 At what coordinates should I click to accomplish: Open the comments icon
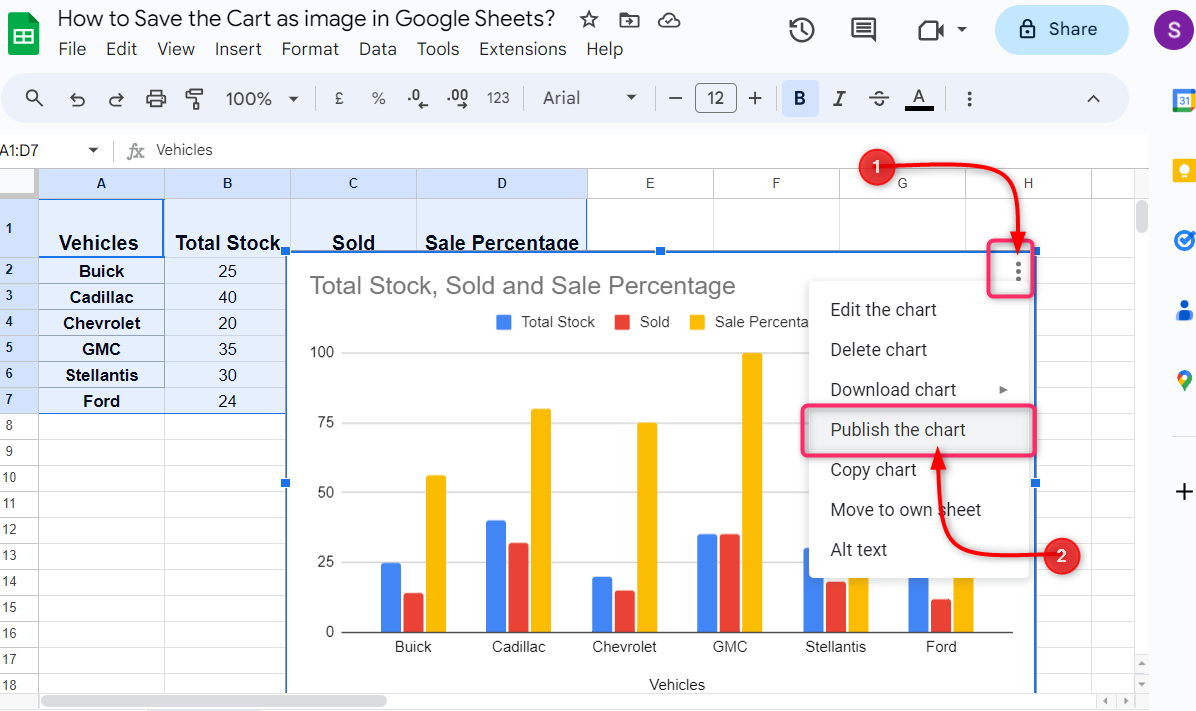(863, 30)
